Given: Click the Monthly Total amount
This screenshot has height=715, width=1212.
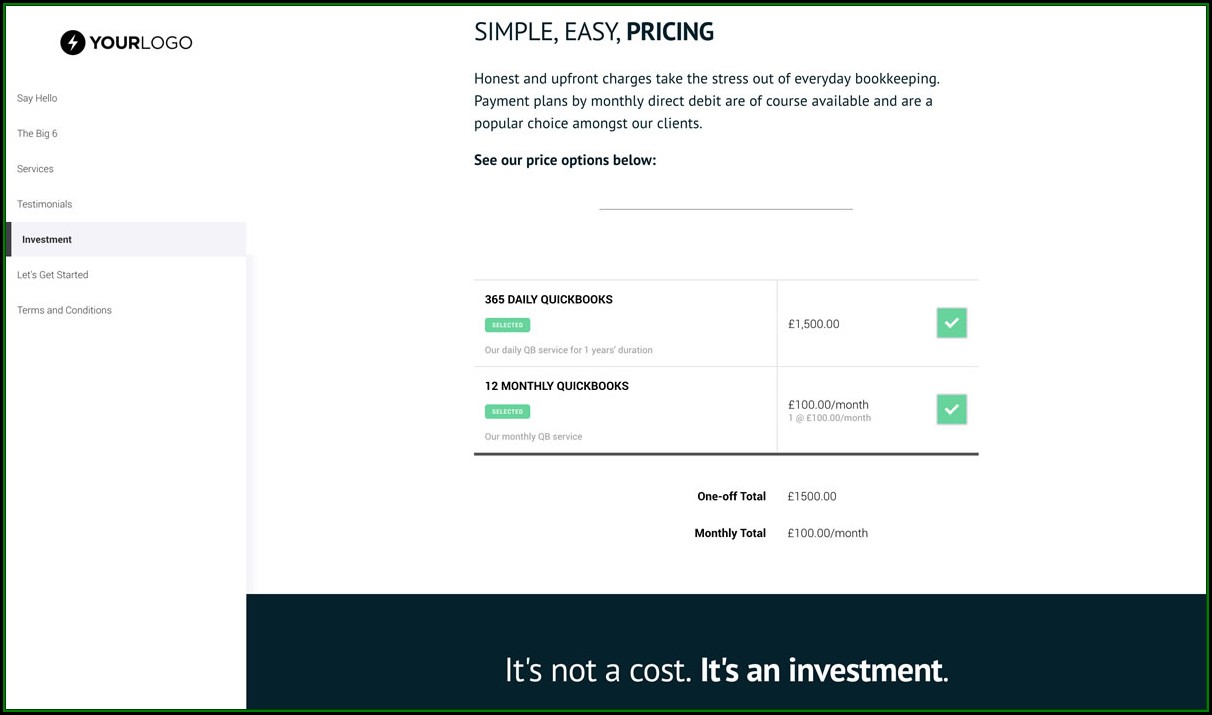Looking at the screenshot, I should pos(828,533).
